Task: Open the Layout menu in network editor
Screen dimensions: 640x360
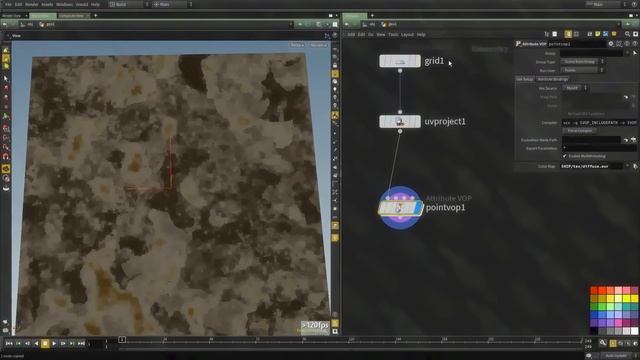Action: [x=407, y=35]
